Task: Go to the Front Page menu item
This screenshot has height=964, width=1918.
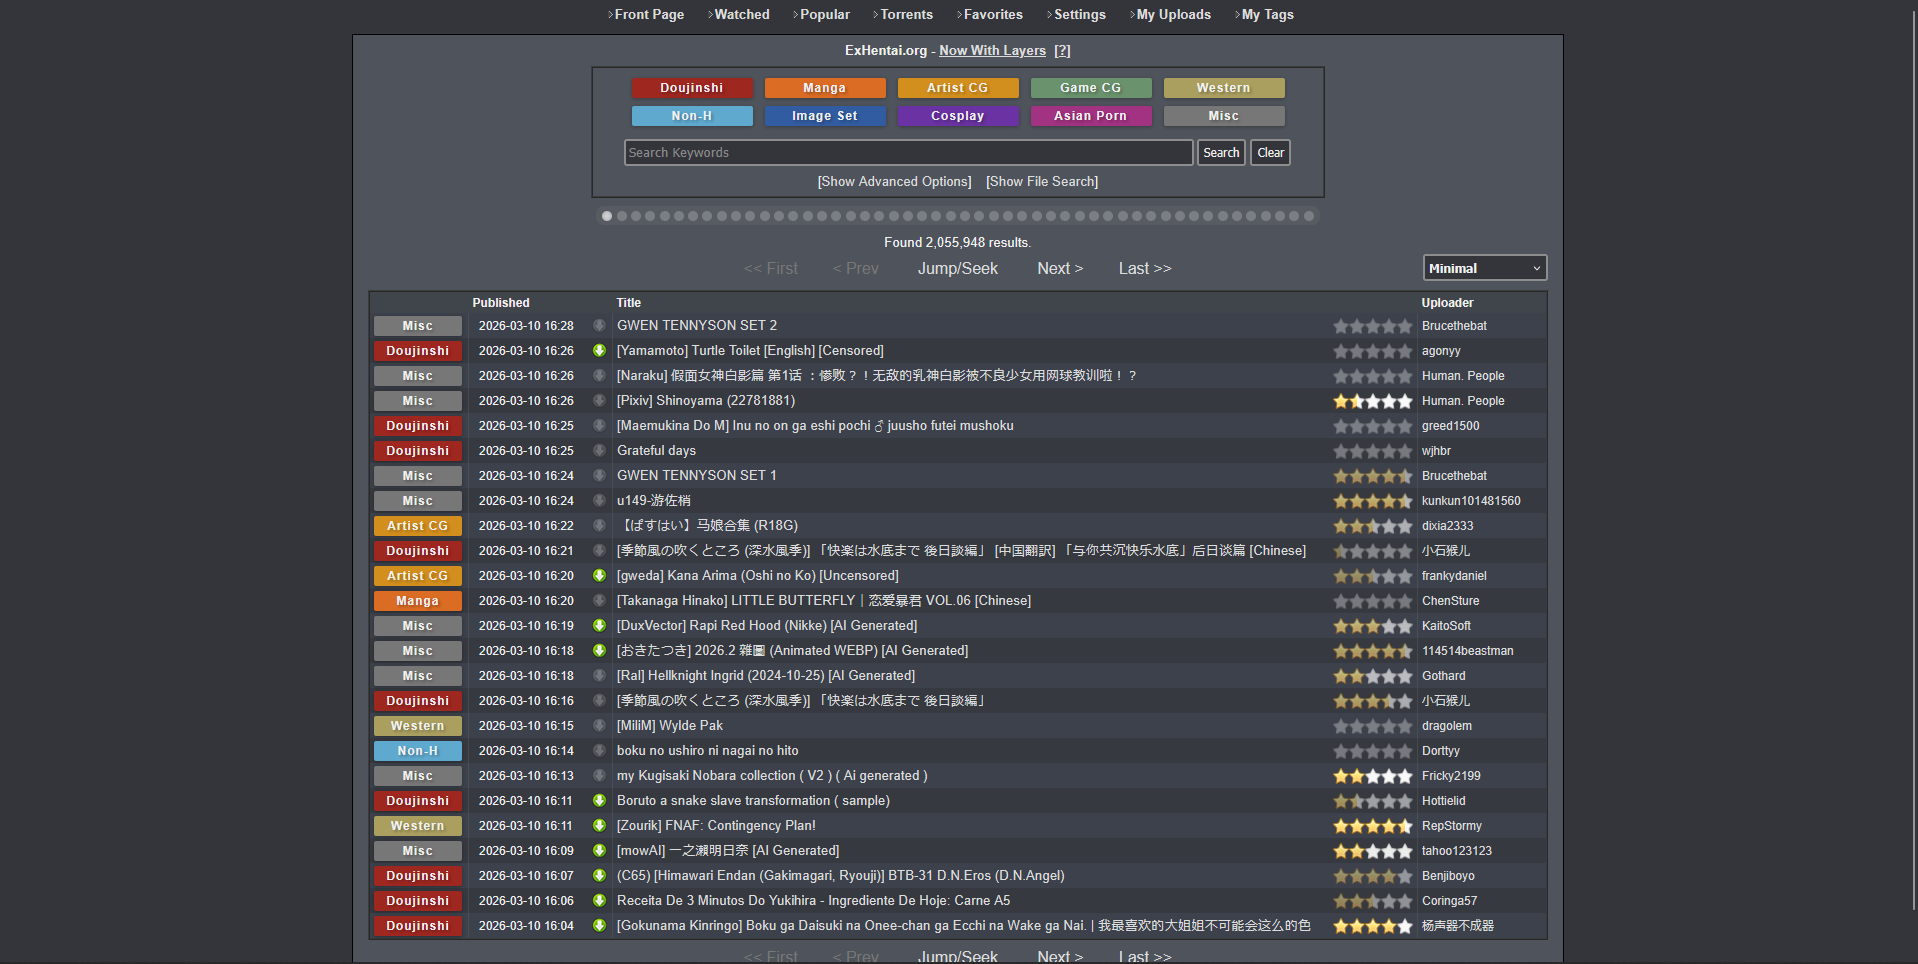Action: (x=649, y=15)
